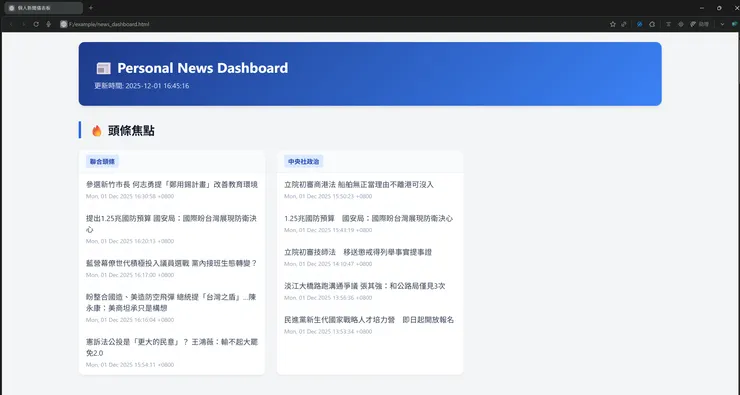
Task: Open headline 淡江大橋路跑溝通爭議 張其強
Action: pyautogui.click(x=365, y=286)
